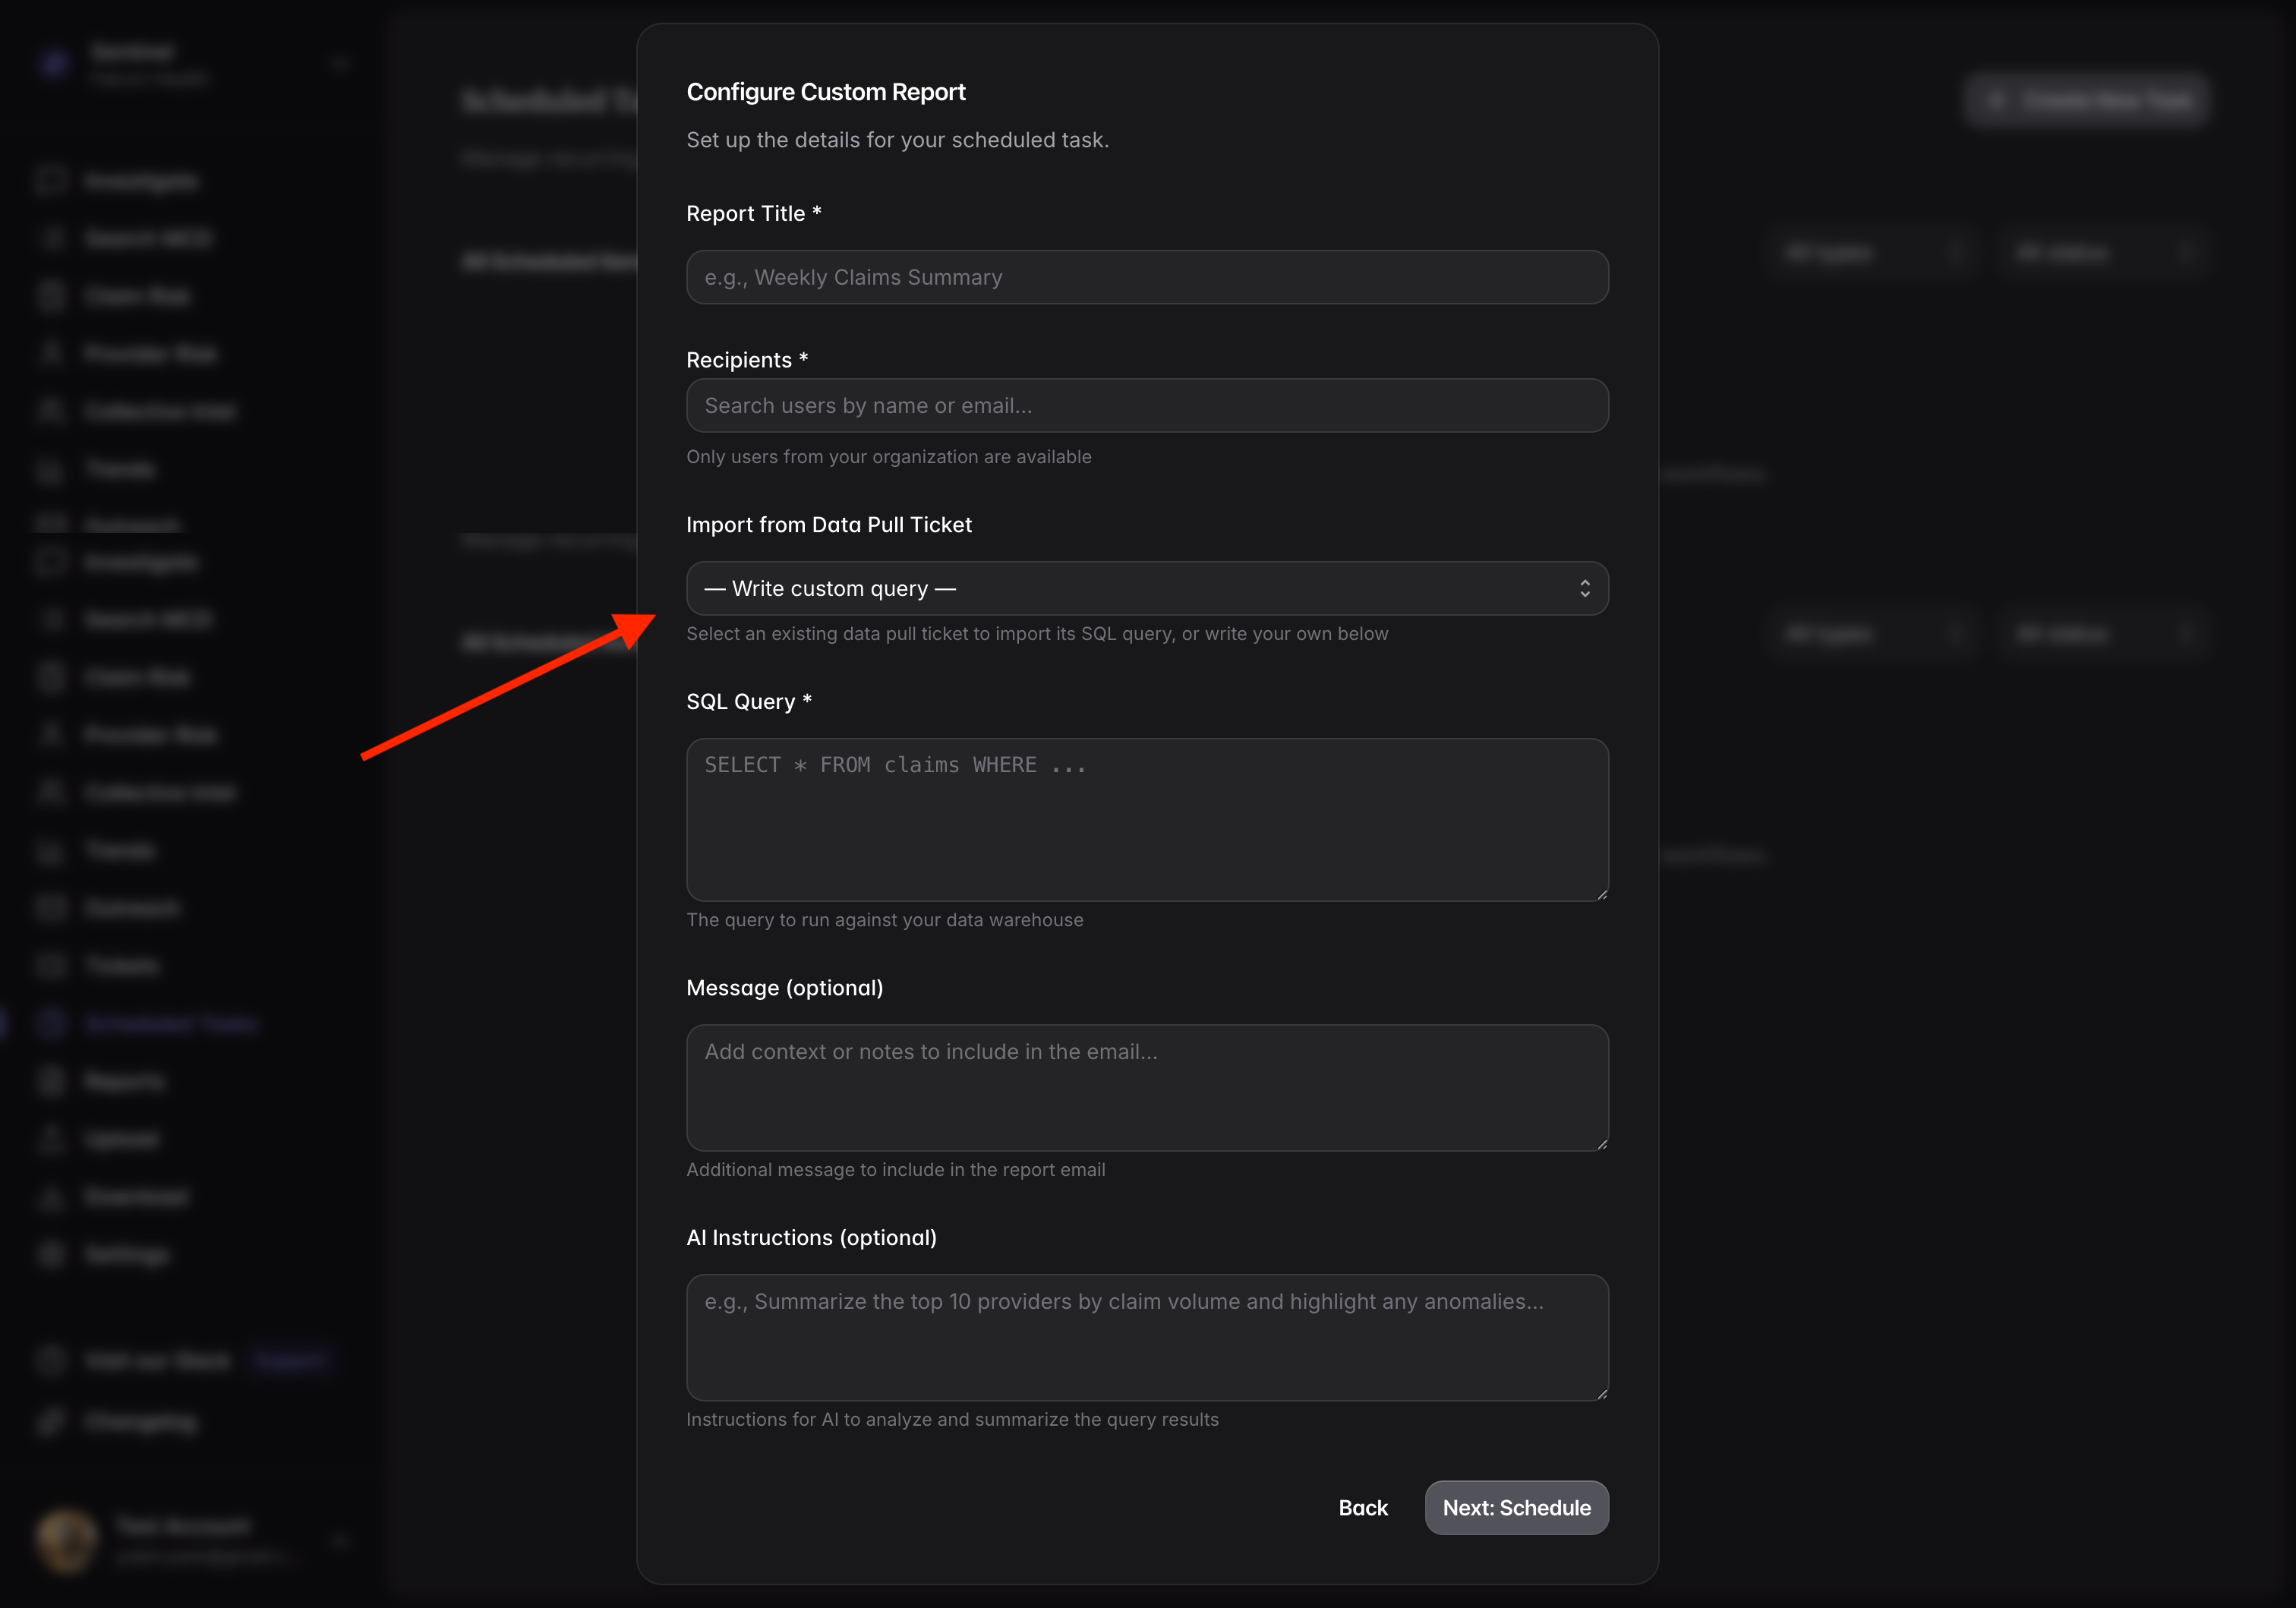This screenshot has width=2296, height=1608.
Task: Open the Import from Data Pull Ticket dropdown
Action: click(x=1146, y=588)
